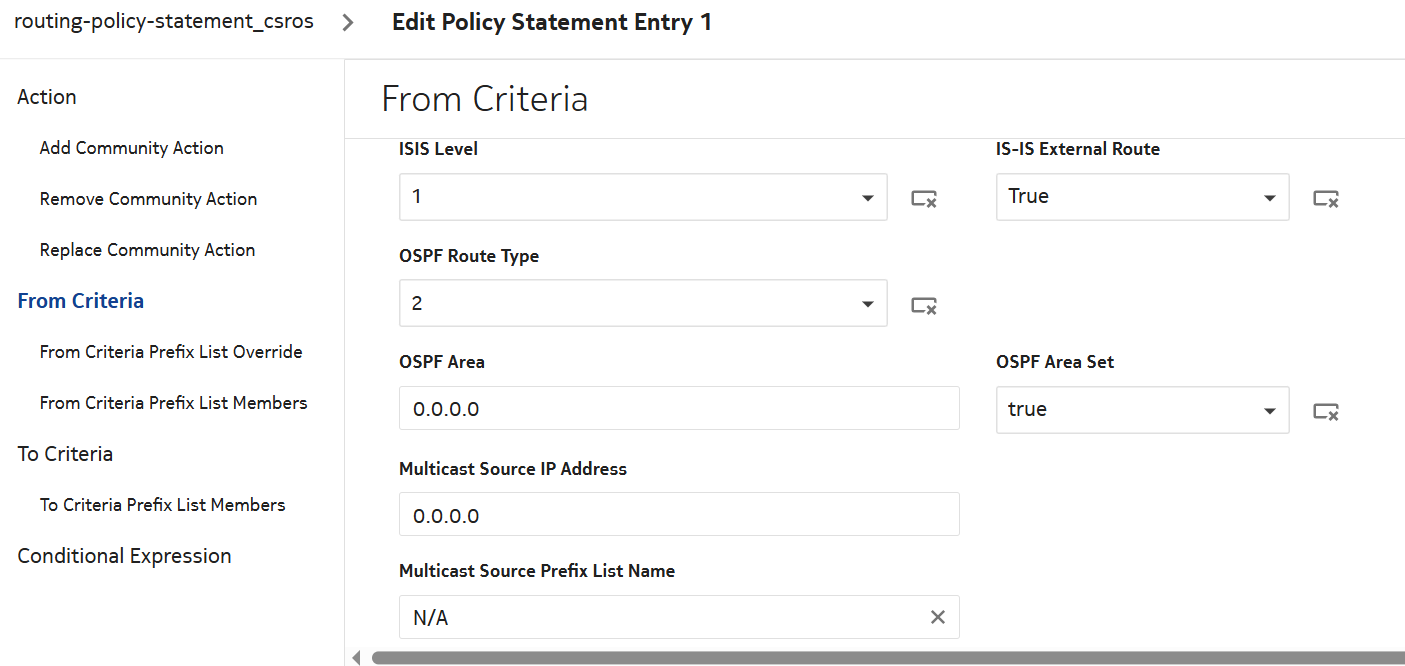Open the OSPF Route Type dropdown
1405x666 pixels.
(867, 304)
